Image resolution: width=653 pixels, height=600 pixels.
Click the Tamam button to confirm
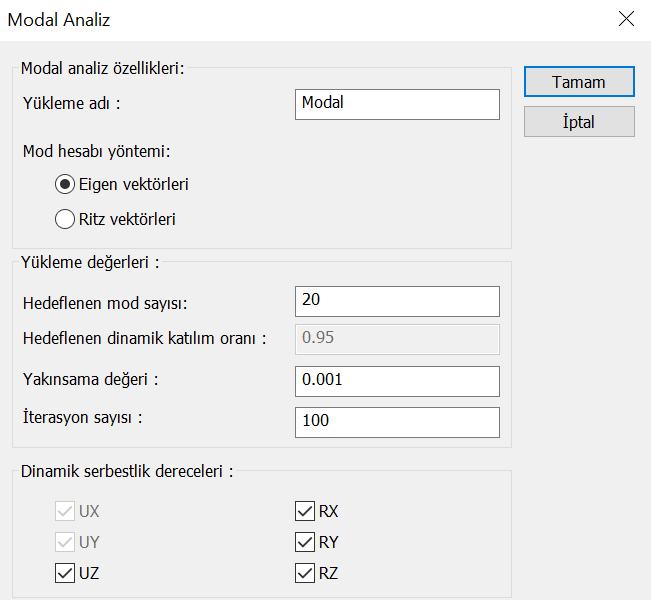579,82
